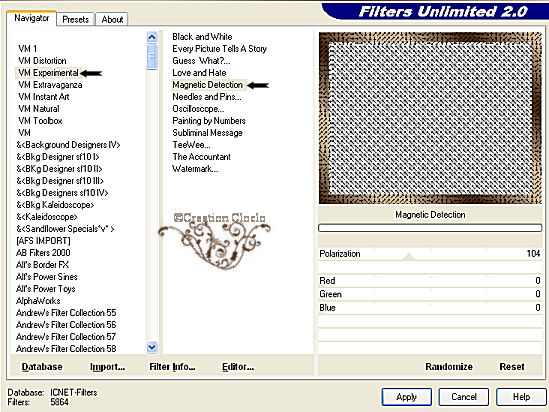Screen dimensions: 549x412
Task: Click the Polarization slider
Action: click(430, 254)
